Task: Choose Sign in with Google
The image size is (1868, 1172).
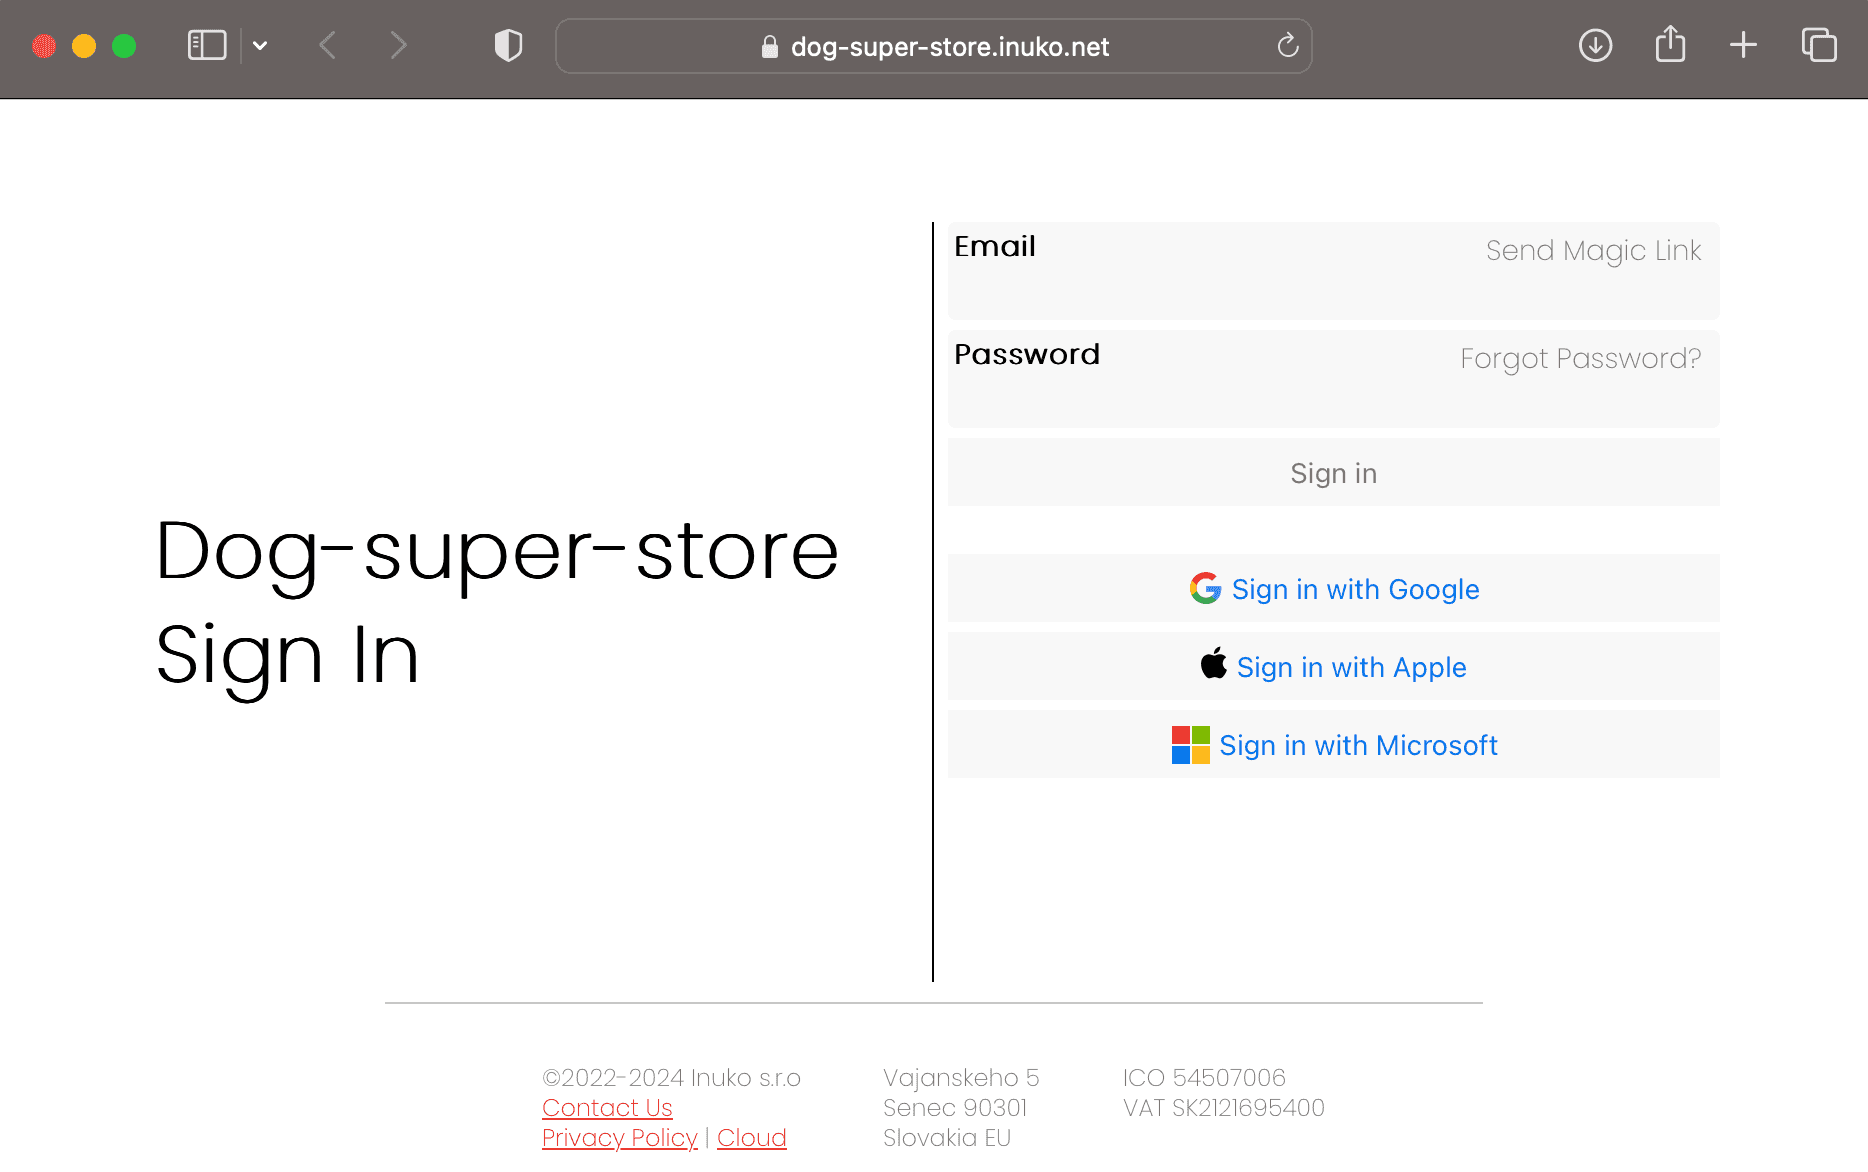Action: (1334, 589)
